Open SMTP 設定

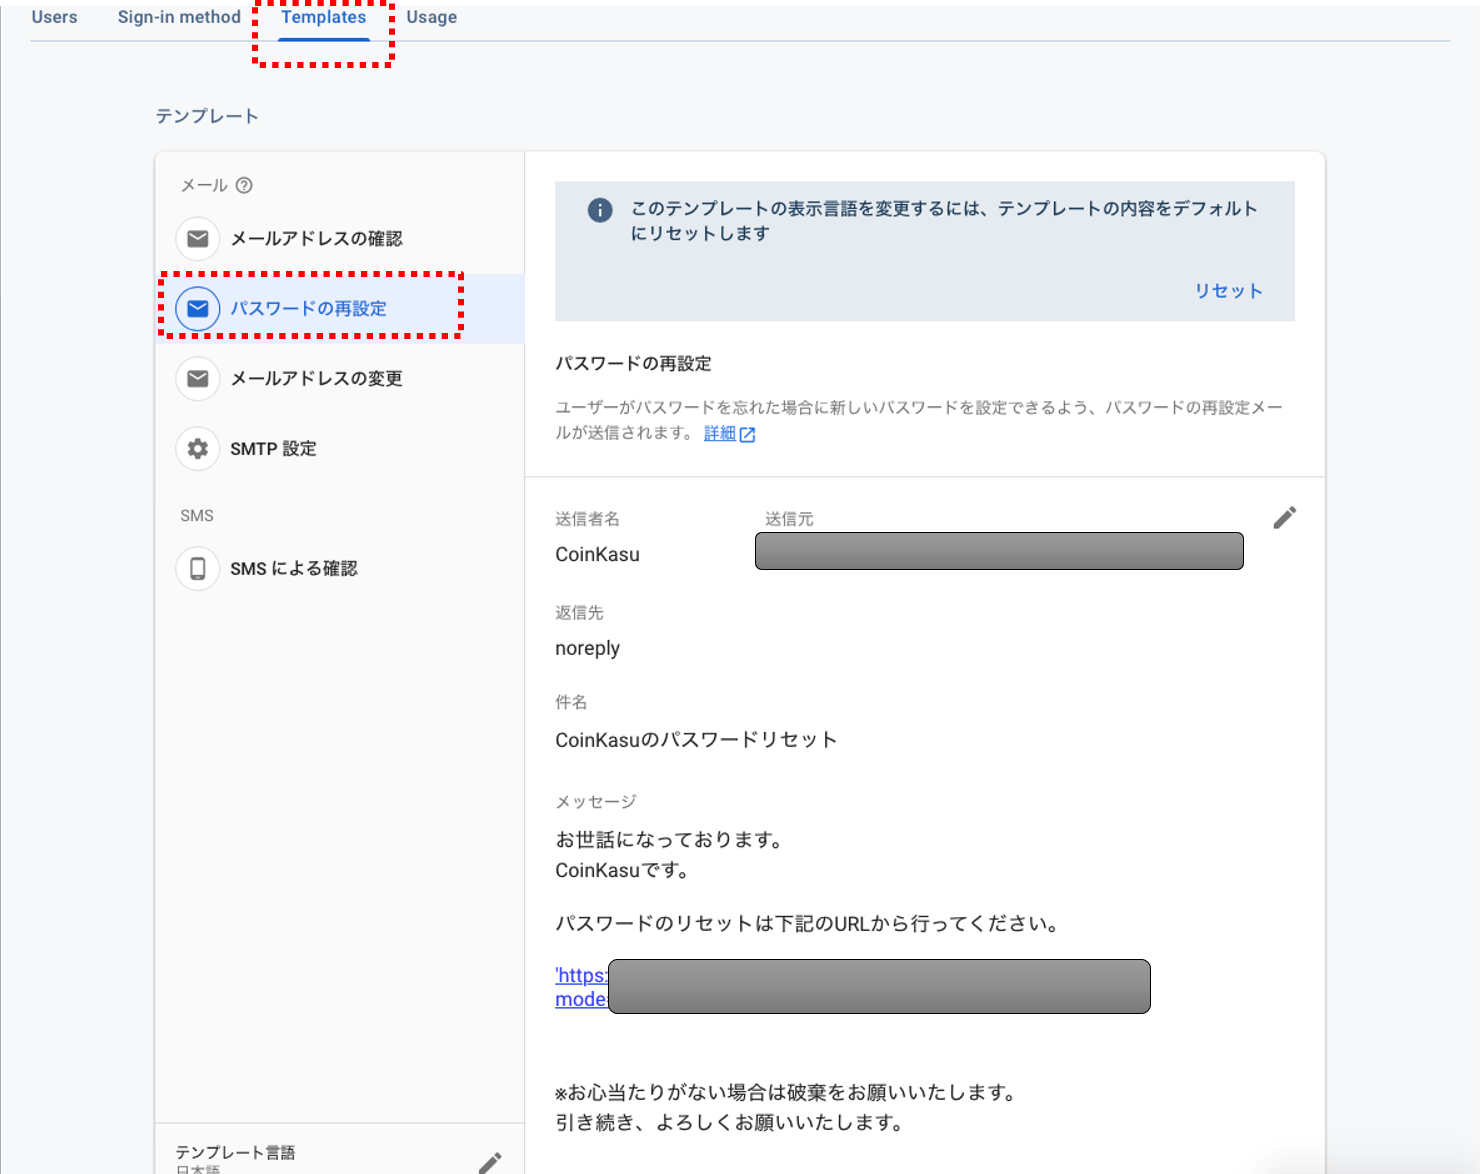[x=340, y=449]
